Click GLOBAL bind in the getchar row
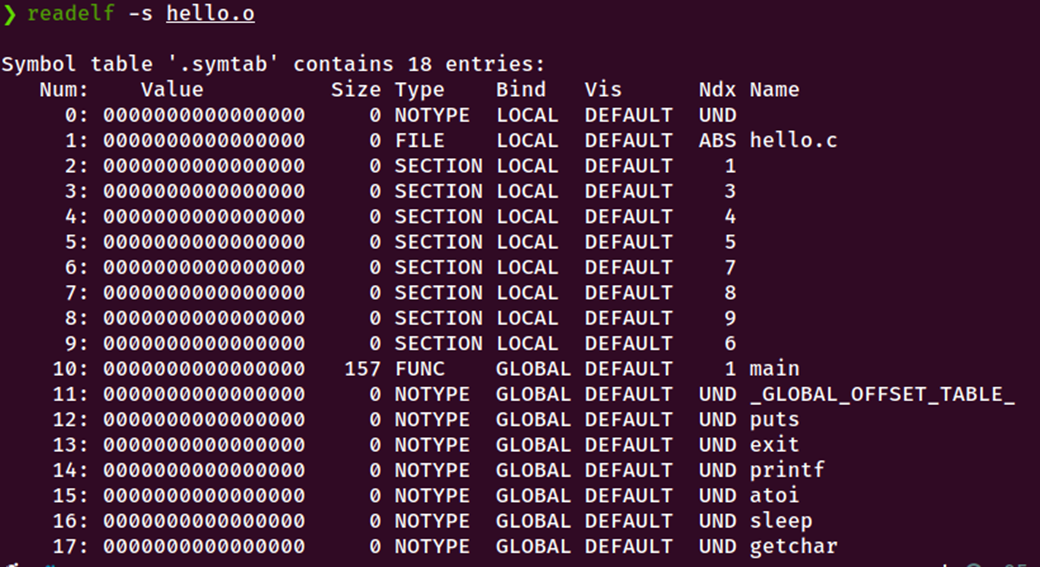Image resolution: width=1040 pixels, height=567 pixels. pyautogui.click(x=533, y=546)
